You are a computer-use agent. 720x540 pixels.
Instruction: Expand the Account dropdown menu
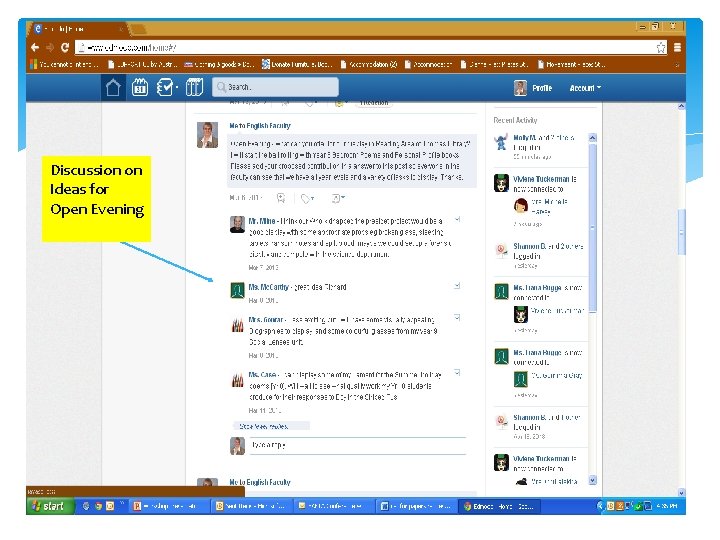[x=585, y=88]
